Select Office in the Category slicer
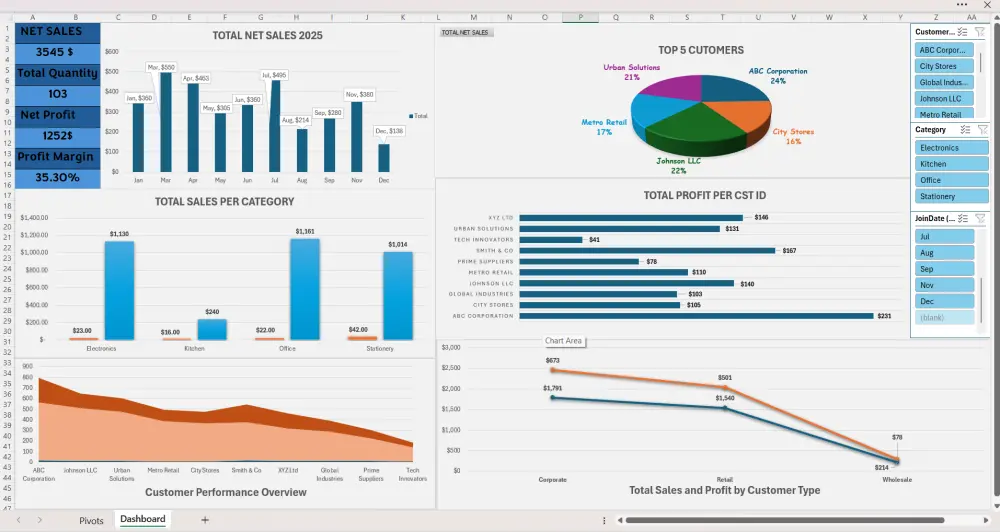1000x532 pixels. [951, 180]
